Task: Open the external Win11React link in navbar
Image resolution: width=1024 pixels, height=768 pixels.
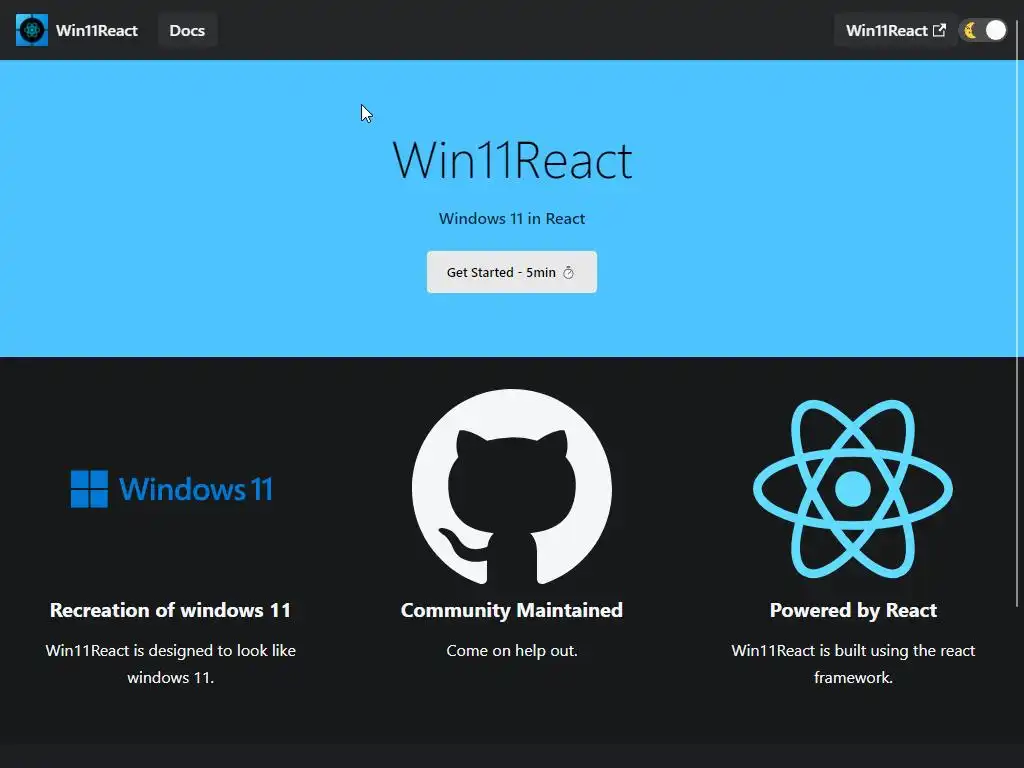Action: click(x=895, y=31)
